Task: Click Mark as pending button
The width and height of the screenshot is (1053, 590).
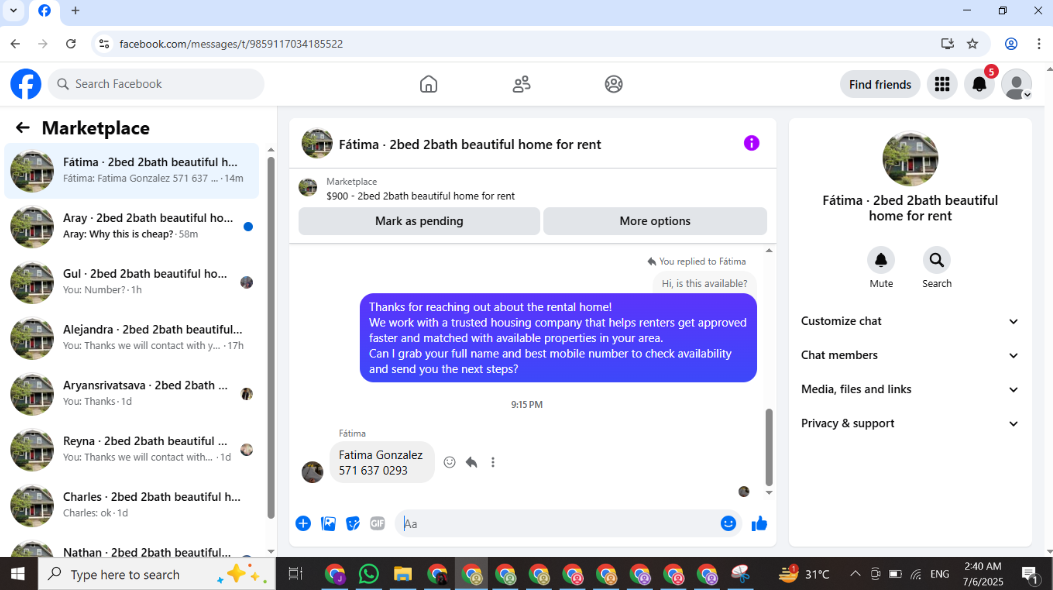Action: pos(419,221)
